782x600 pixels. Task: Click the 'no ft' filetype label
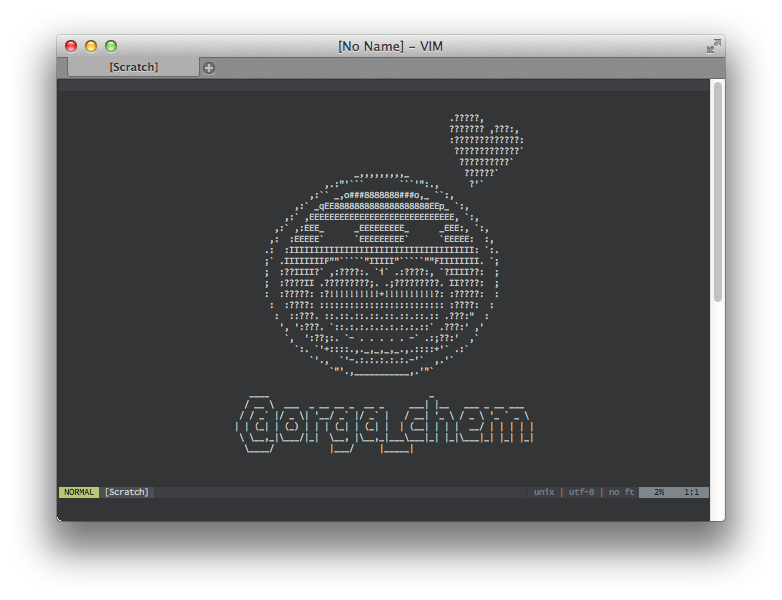pos(621,492)
